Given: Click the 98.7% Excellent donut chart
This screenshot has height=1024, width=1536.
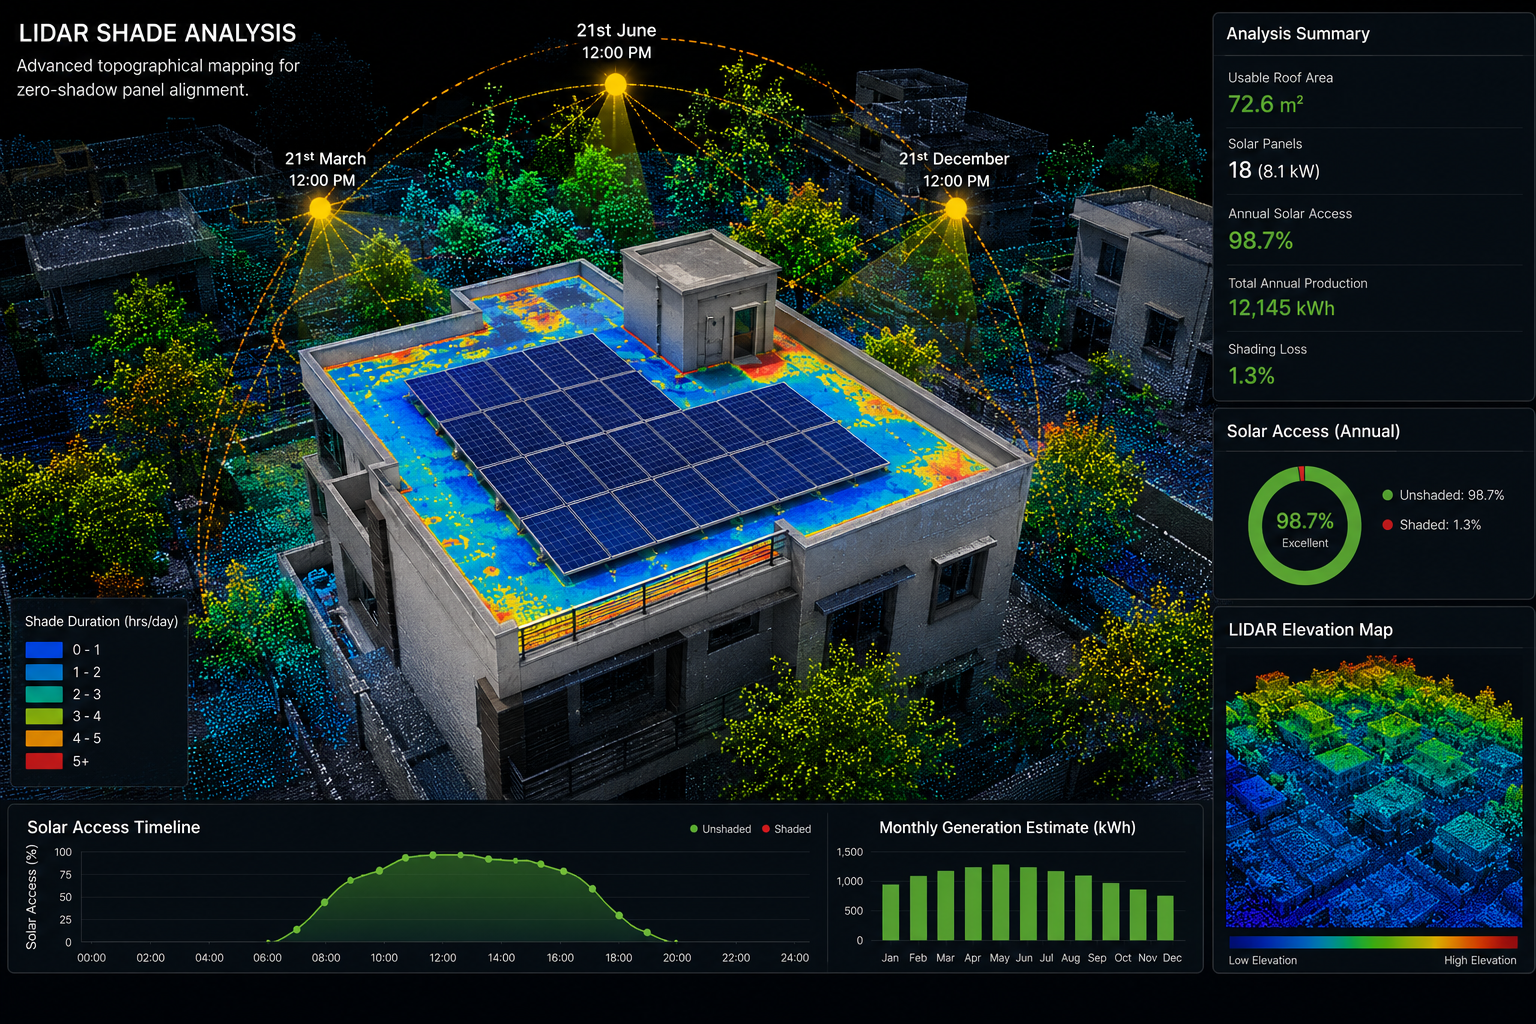Looking at the screenshot, I should 1304,526.
